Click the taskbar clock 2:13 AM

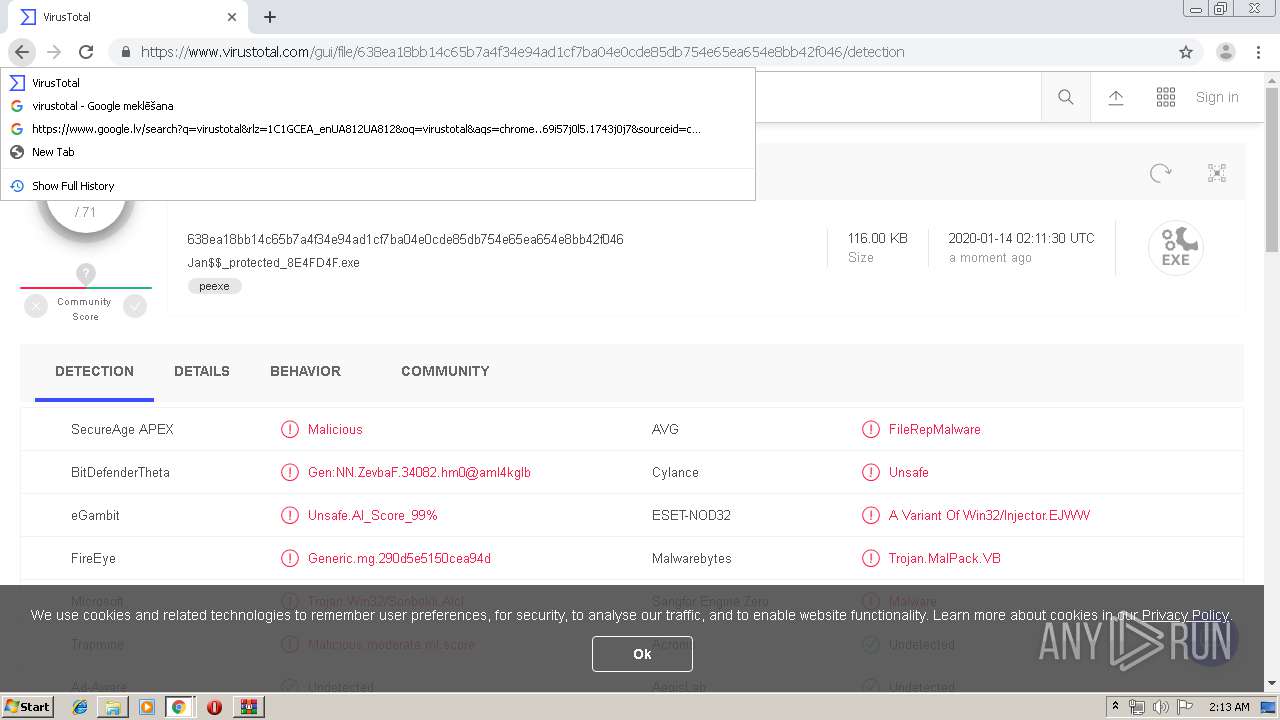[x=1229, y=707]
